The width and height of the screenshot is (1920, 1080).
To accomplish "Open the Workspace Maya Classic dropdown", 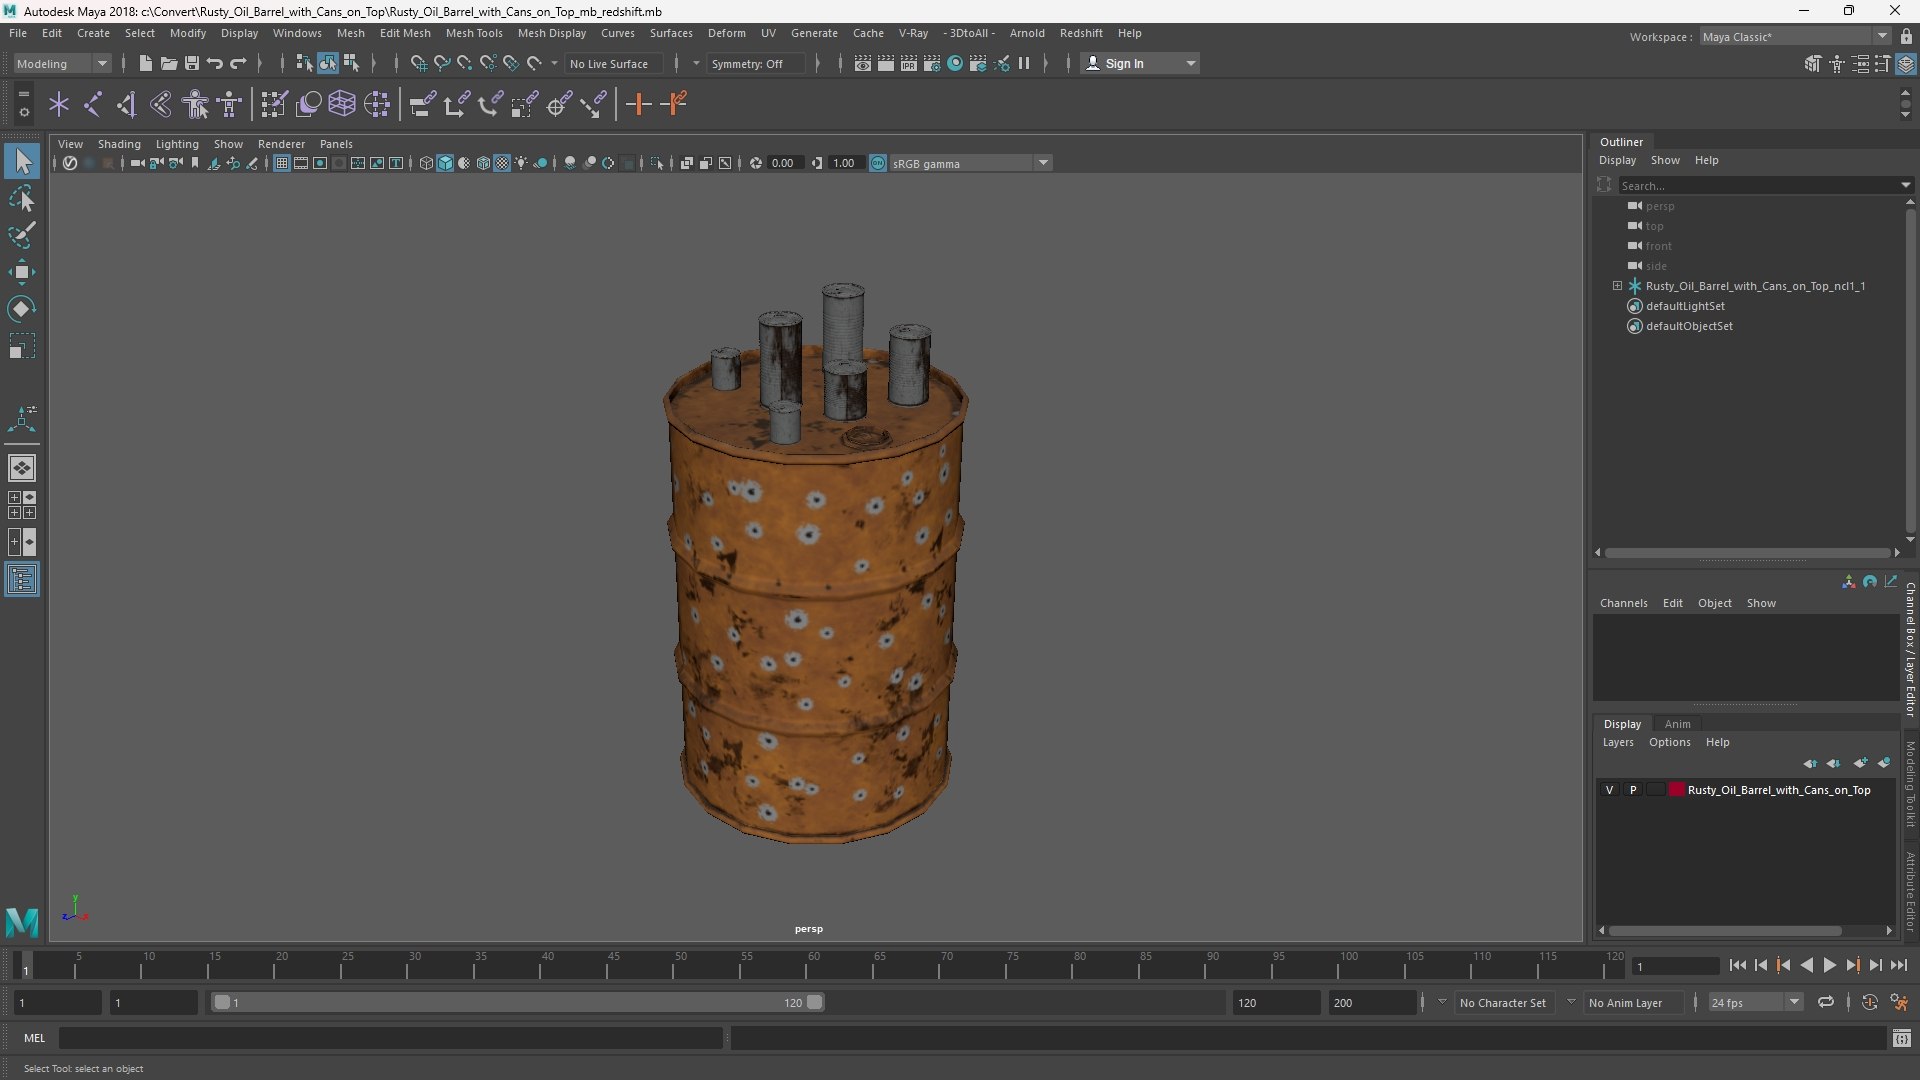I will click(x=1795, y=36).
